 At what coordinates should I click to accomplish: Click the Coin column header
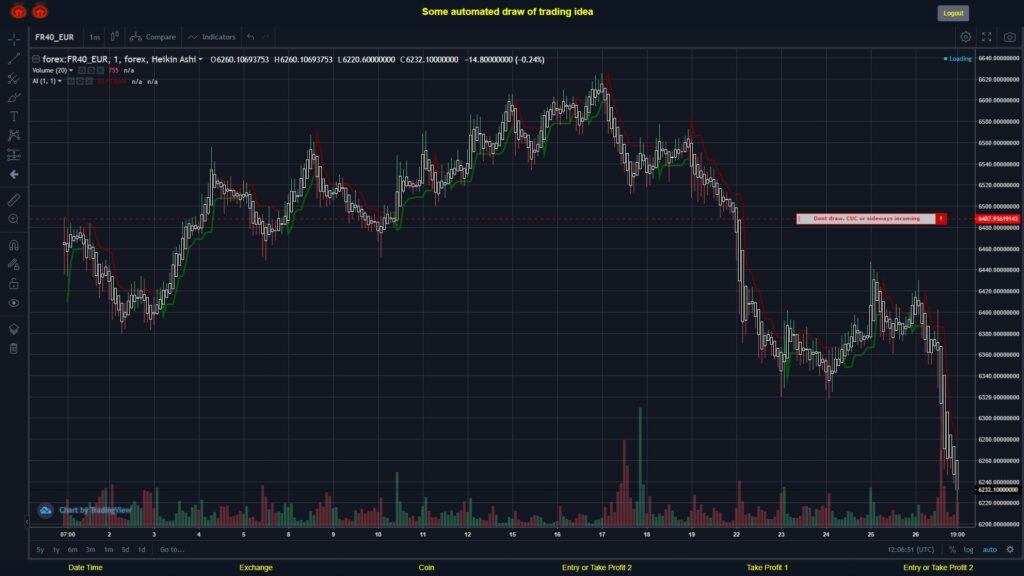click(426, 568)
